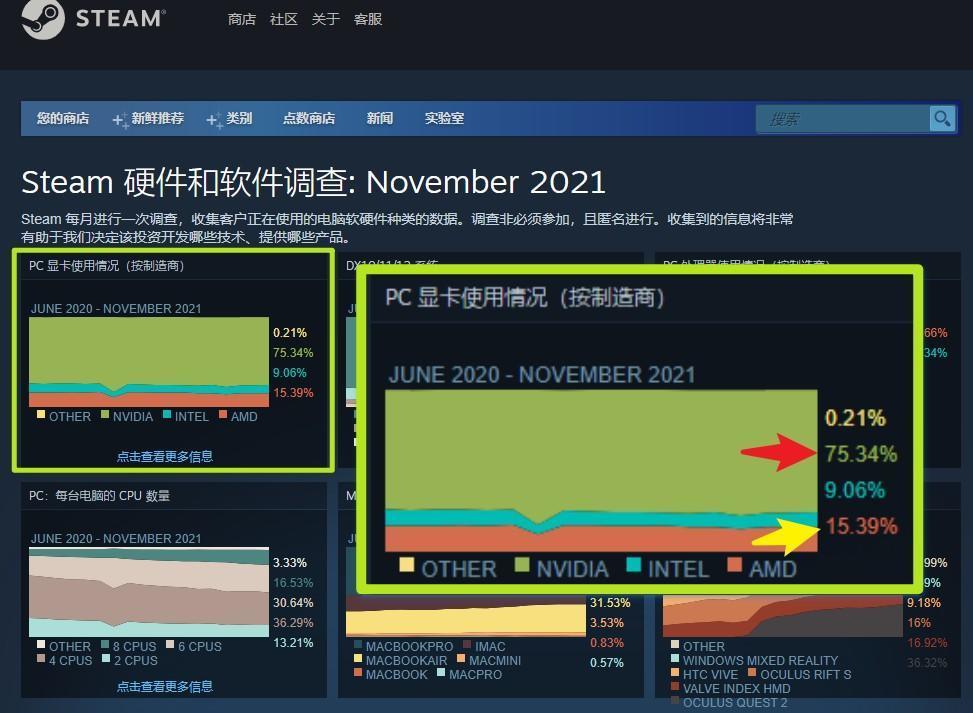Click the red arrow pointing at 75.34%
973x713 pixels.
779,451
